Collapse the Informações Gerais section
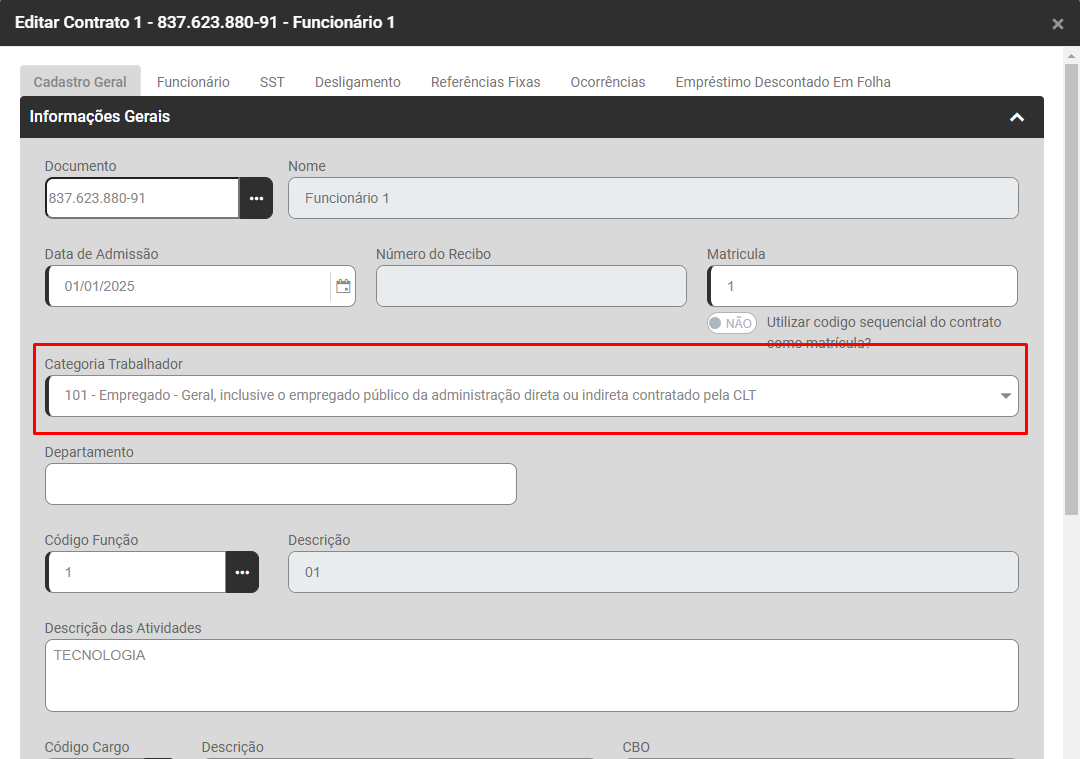Viewport: 1080px width, 759px height. pos(1017,117)
